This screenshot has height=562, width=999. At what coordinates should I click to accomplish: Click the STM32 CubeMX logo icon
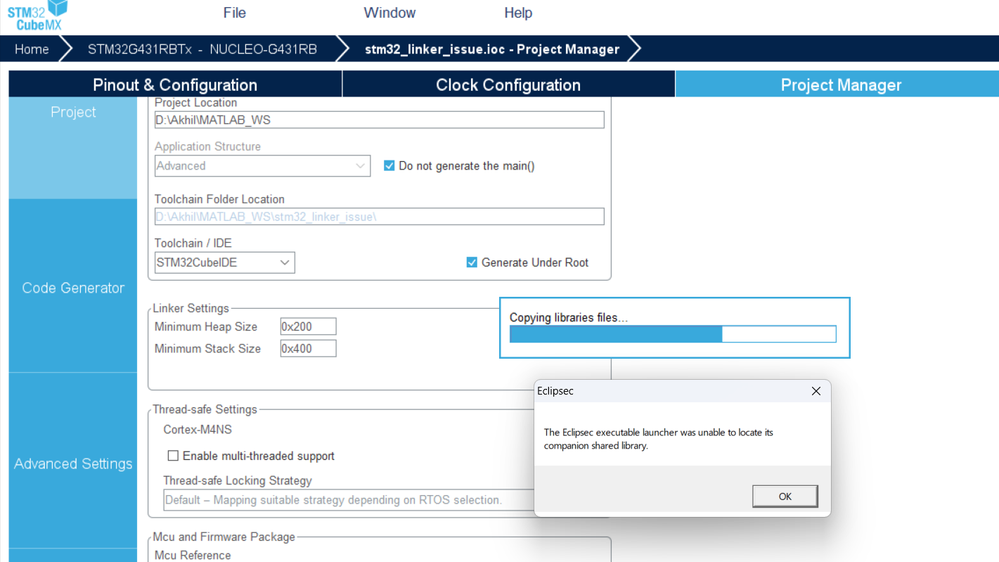tap(37, 16)
